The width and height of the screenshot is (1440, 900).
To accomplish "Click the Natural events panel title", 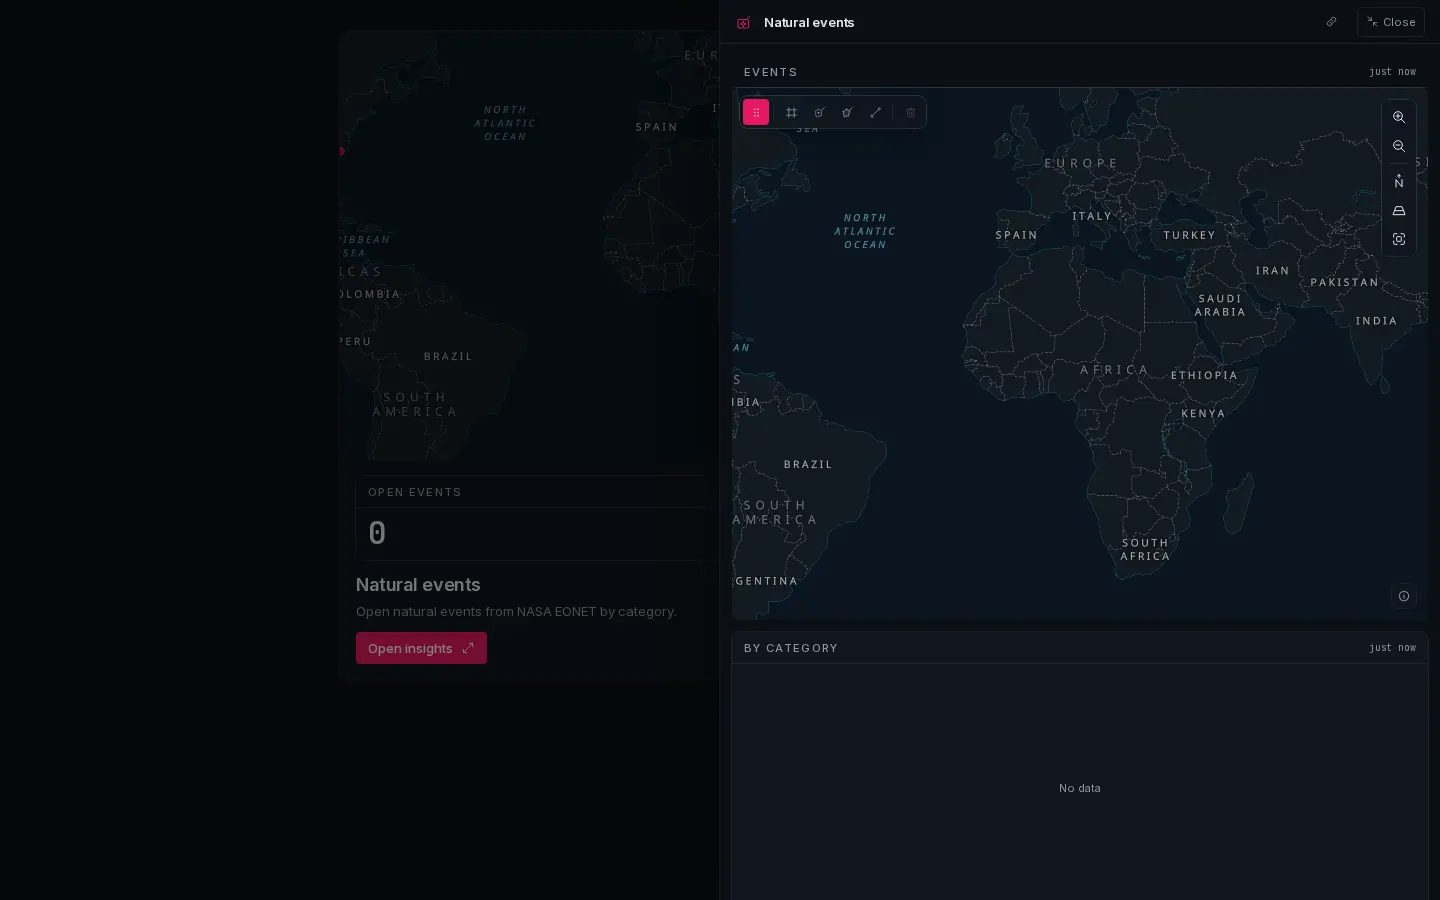I will point(809,22).
